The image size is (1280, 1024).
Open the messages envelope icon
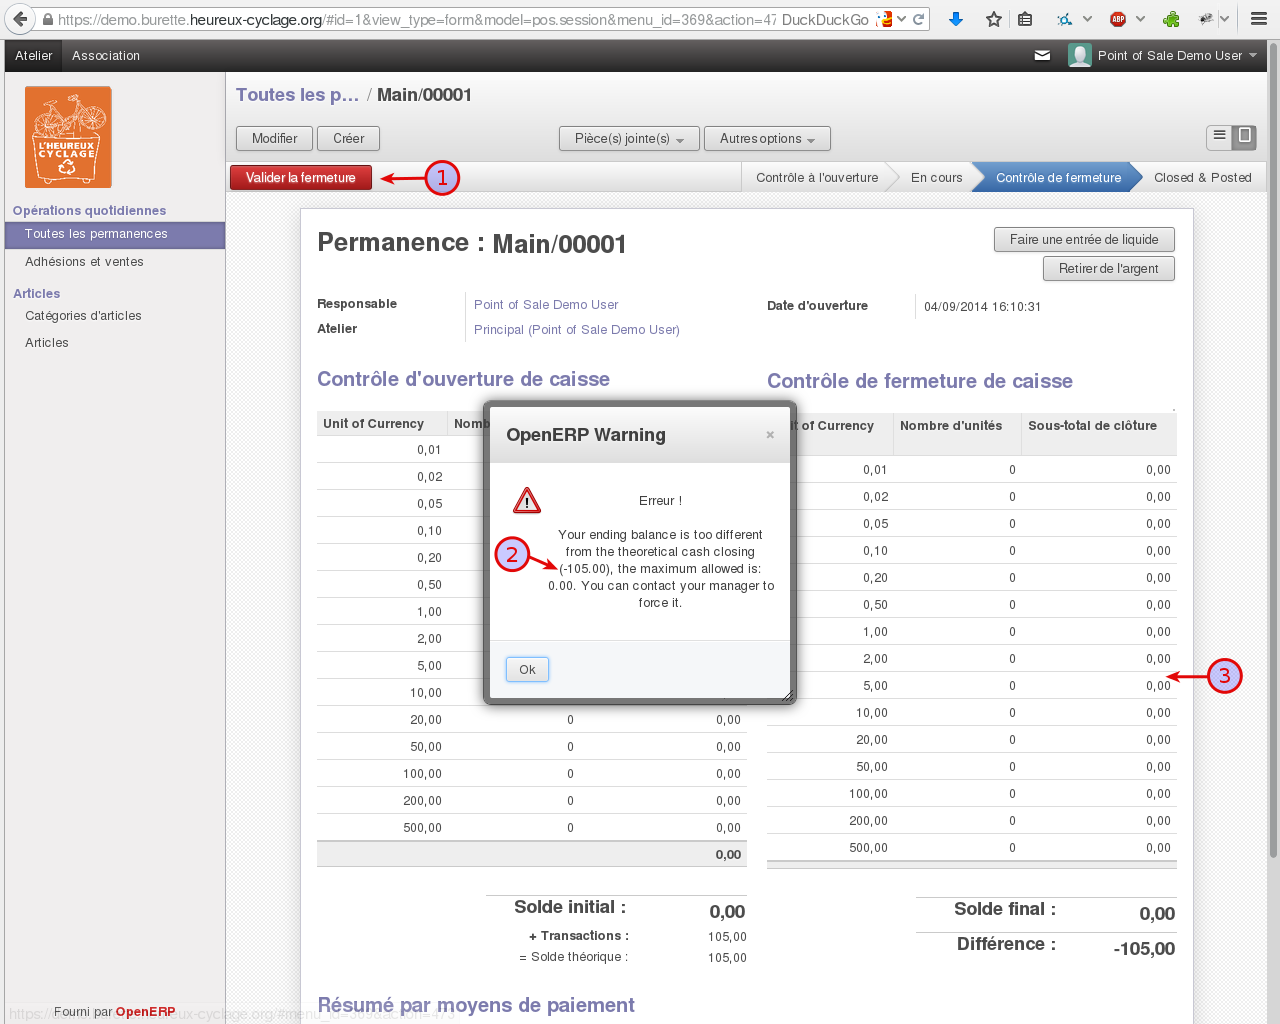click(1042, 56)
